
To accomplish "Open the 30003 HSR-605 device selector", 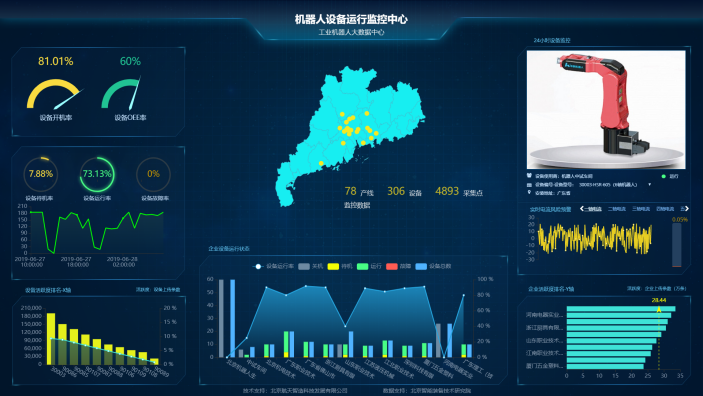I will 608,184.
